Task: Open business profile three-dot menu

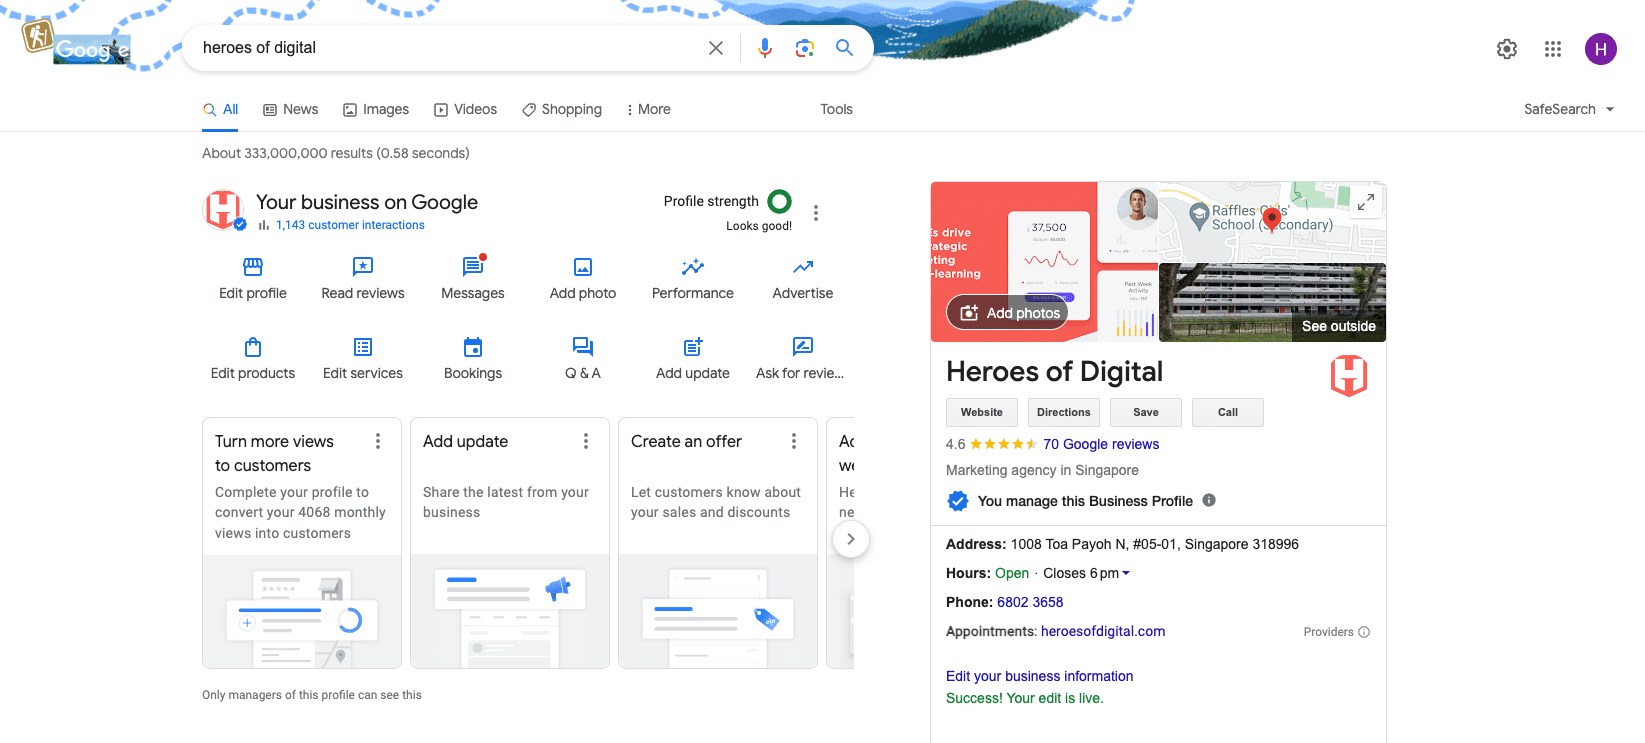Action: pos(816,213)
